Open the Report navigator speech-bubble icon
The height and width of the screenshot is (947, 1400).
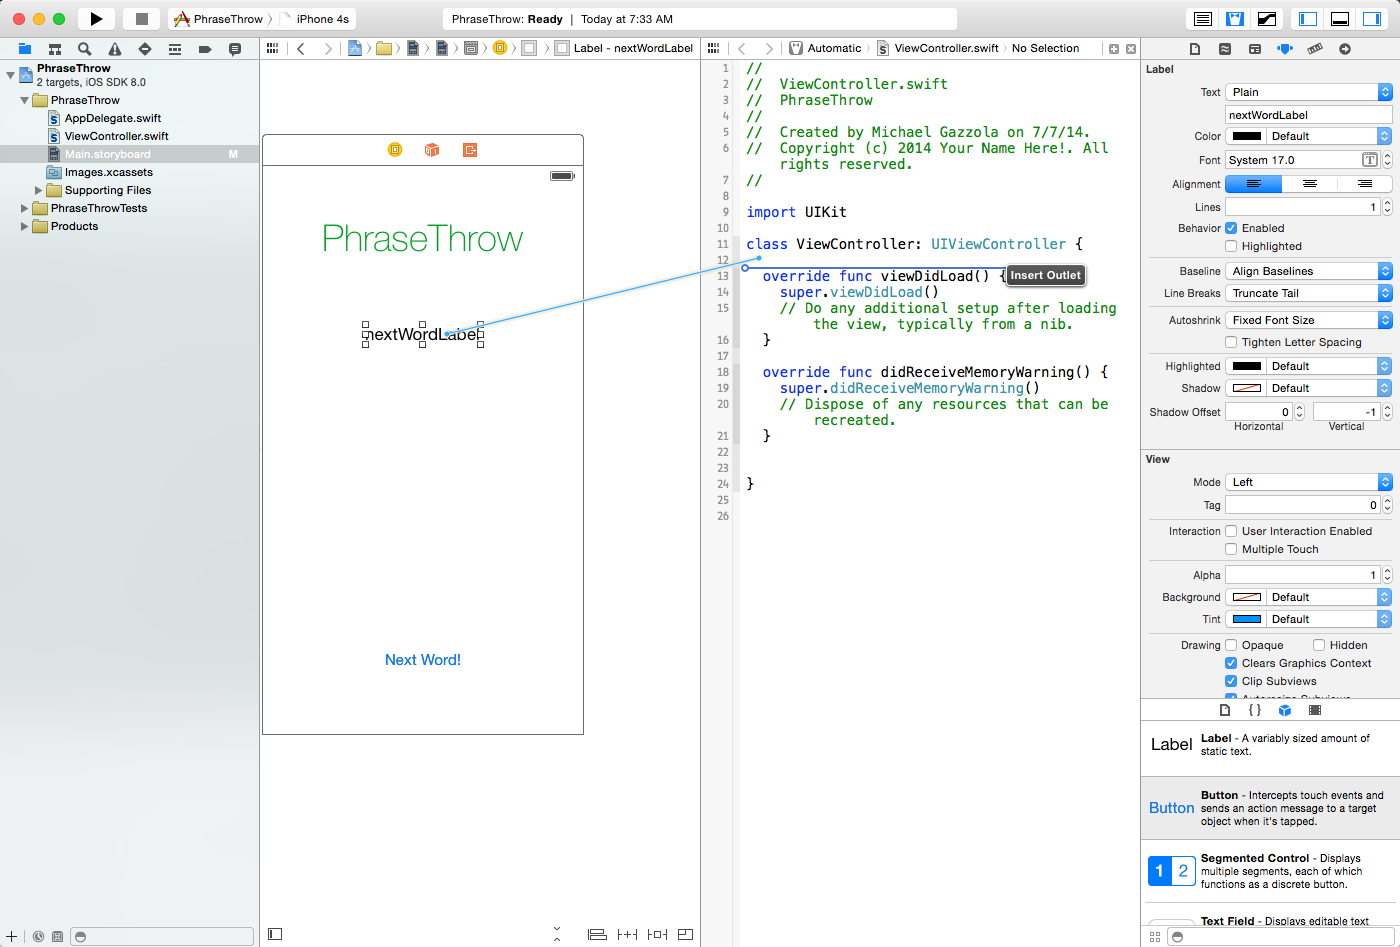pos(235,49)
